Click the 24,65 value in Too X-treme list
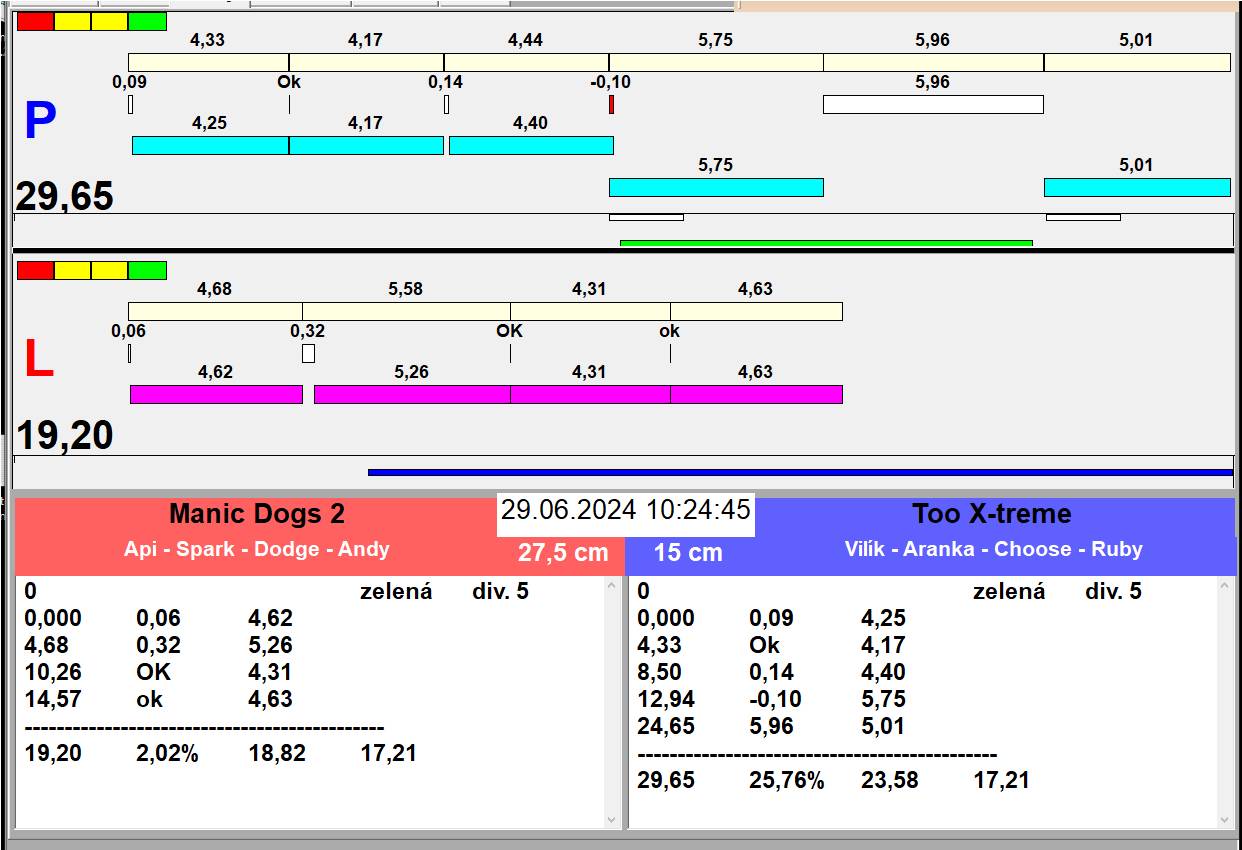The image size is (1242, 850). 666,726
